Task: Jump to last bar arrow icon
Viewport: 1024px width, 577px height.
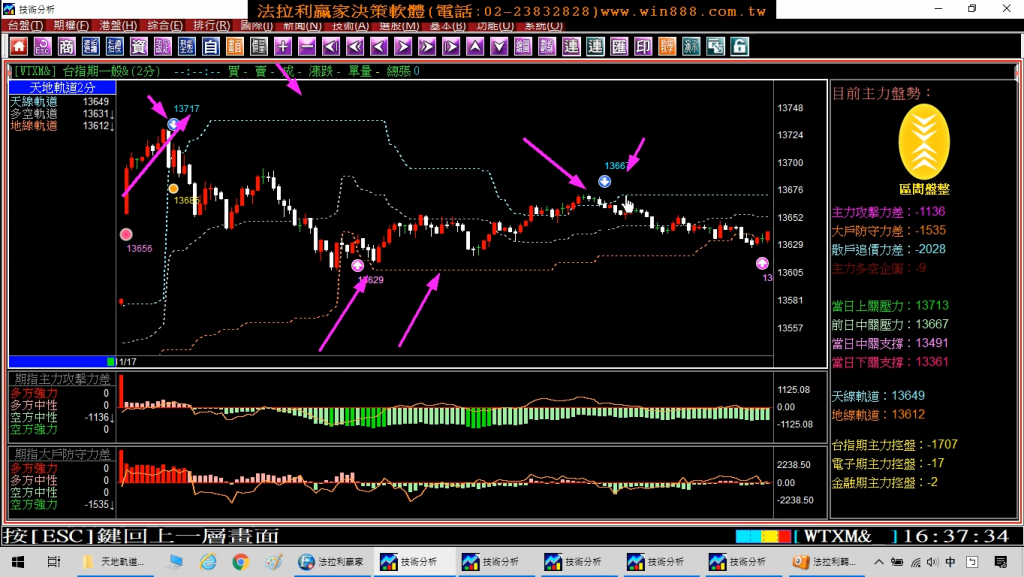Action: pyautogui.click(x=451, y=46)
